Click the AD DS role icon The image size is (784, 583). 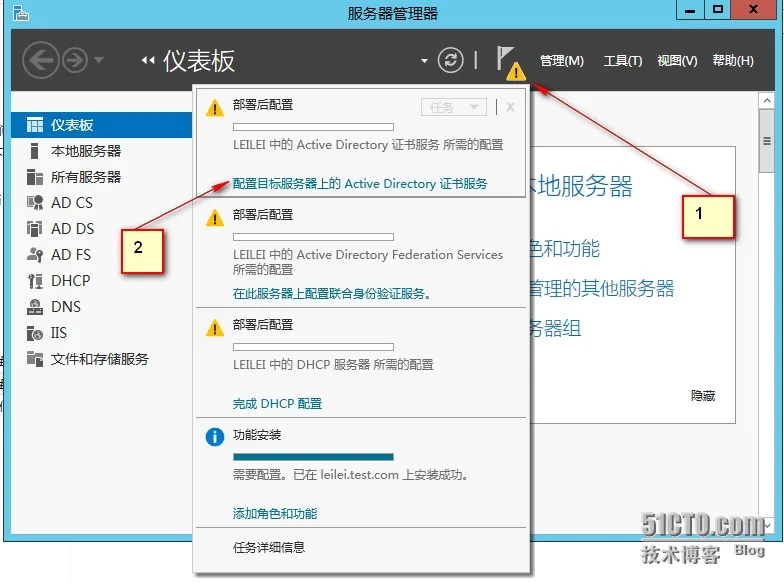click(34, 229)
